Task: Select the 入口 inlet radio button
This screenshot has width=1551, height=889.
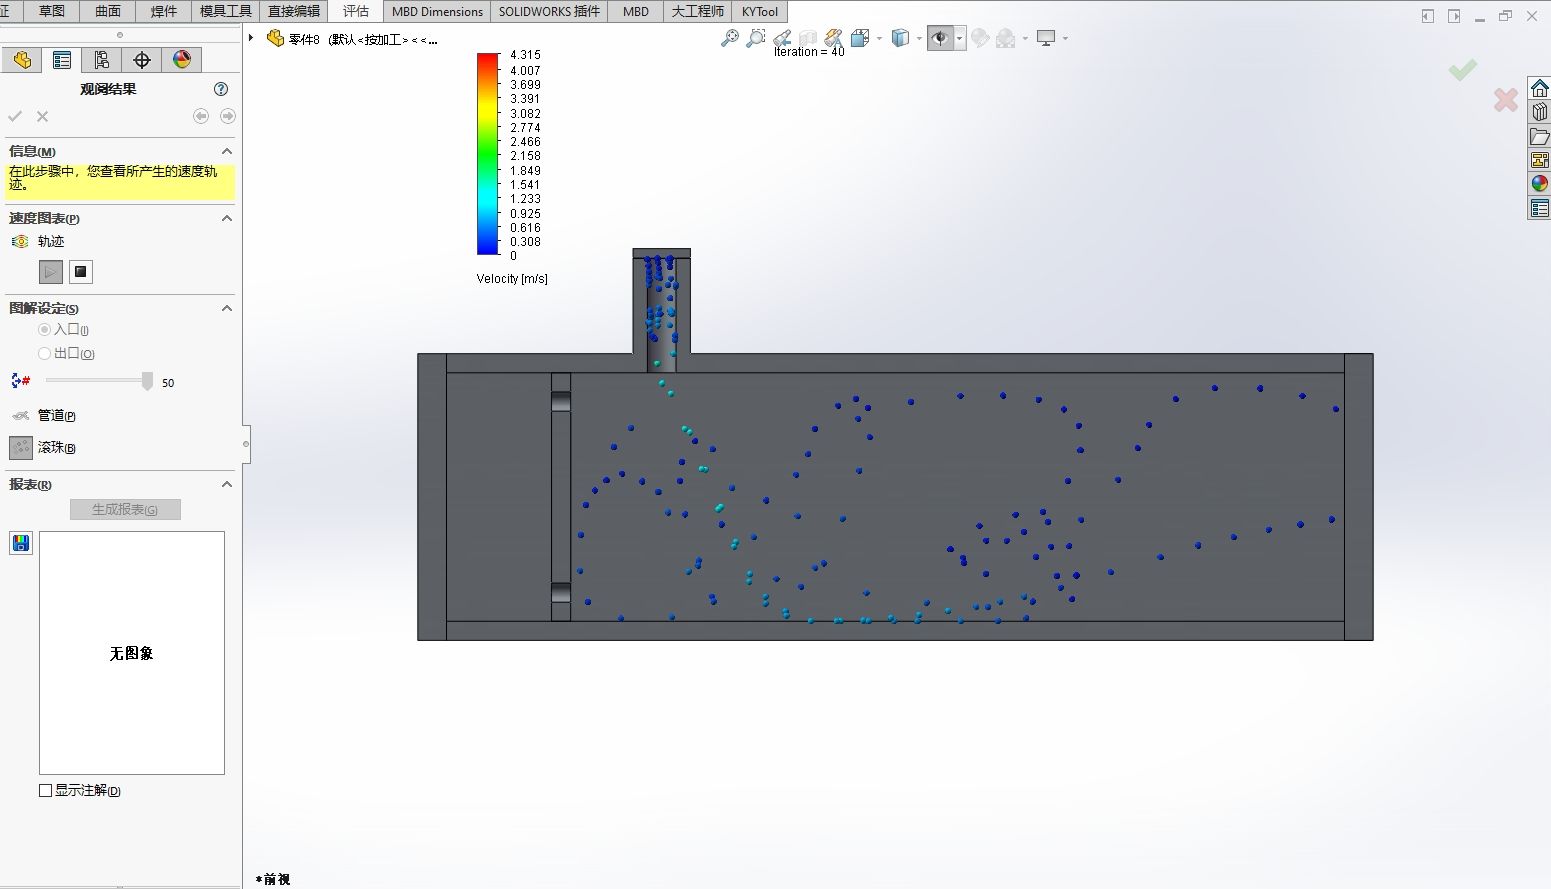Action: (x=44, y=329)
